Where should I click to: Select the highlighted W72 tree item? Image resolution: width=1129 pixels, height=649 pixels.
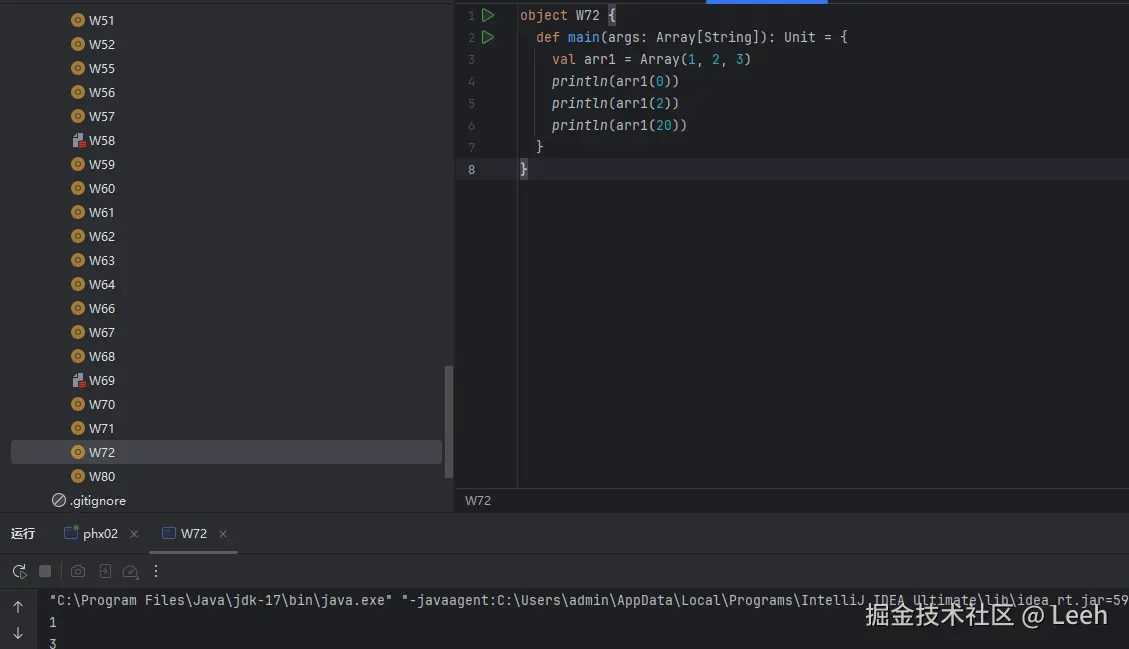coord(226,452)
